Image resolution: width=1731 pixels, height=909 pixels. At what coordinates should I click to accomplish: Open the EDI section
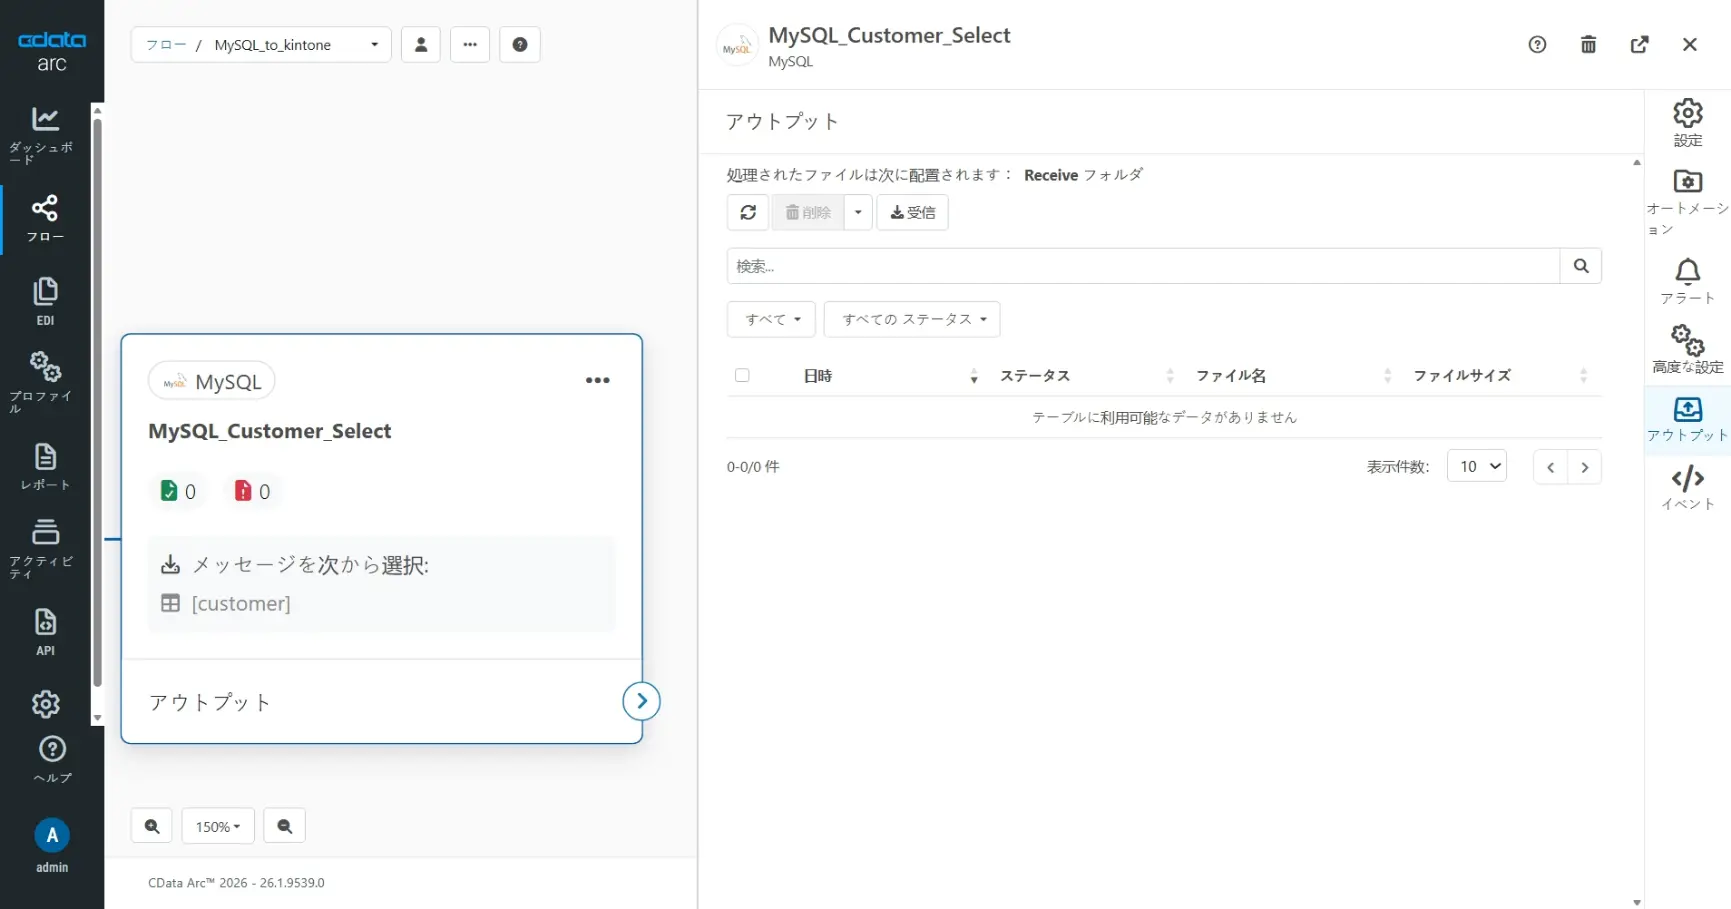coord(45,299)
